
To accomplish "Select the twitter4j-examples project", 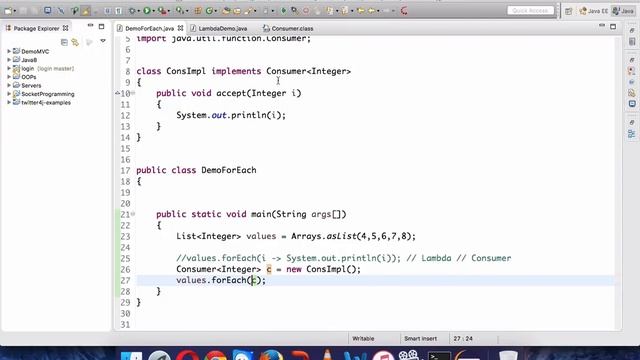I will [x=46, y=103].
